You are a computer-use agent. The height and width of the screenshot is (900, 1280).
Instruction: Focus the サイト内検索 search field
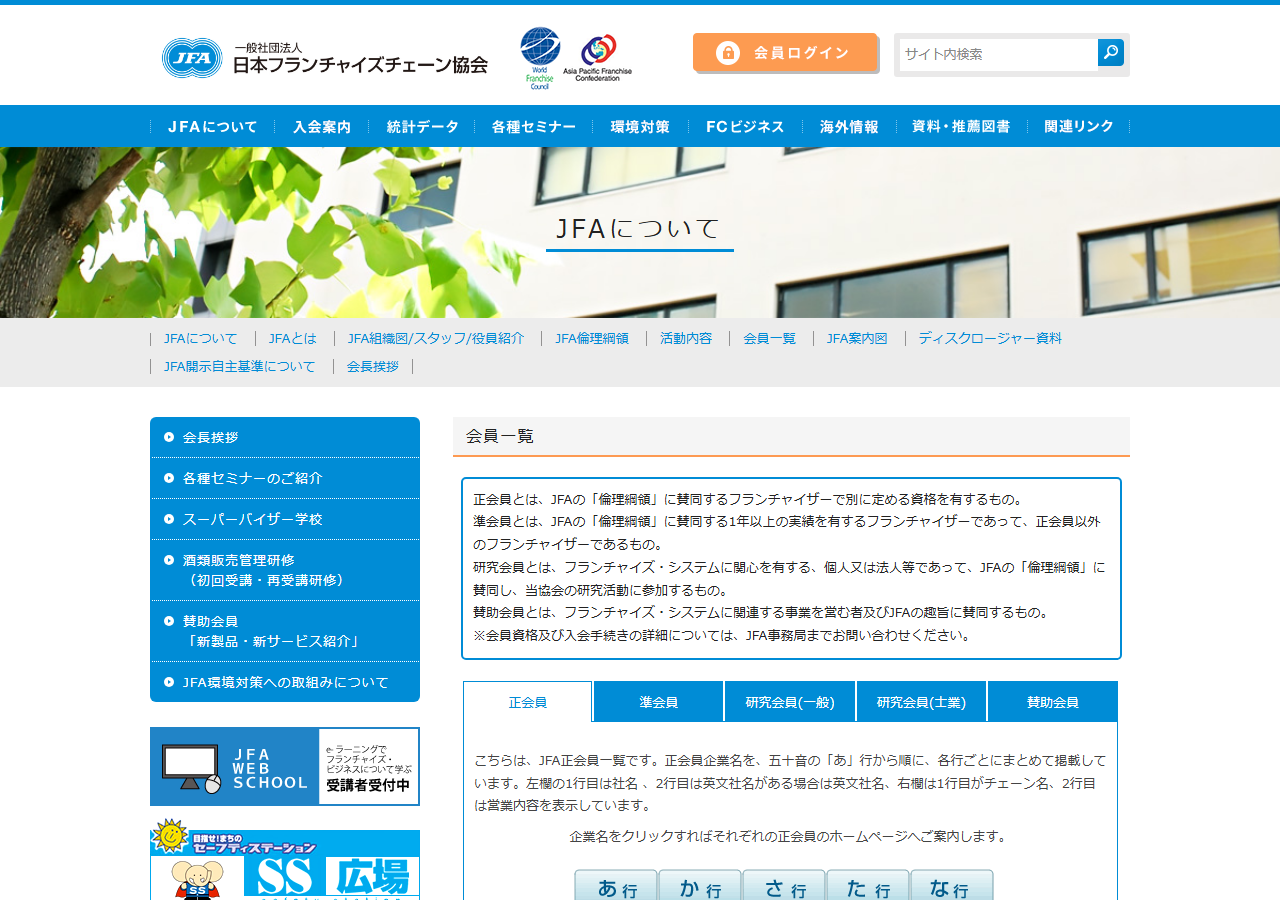tap(998, 54)
